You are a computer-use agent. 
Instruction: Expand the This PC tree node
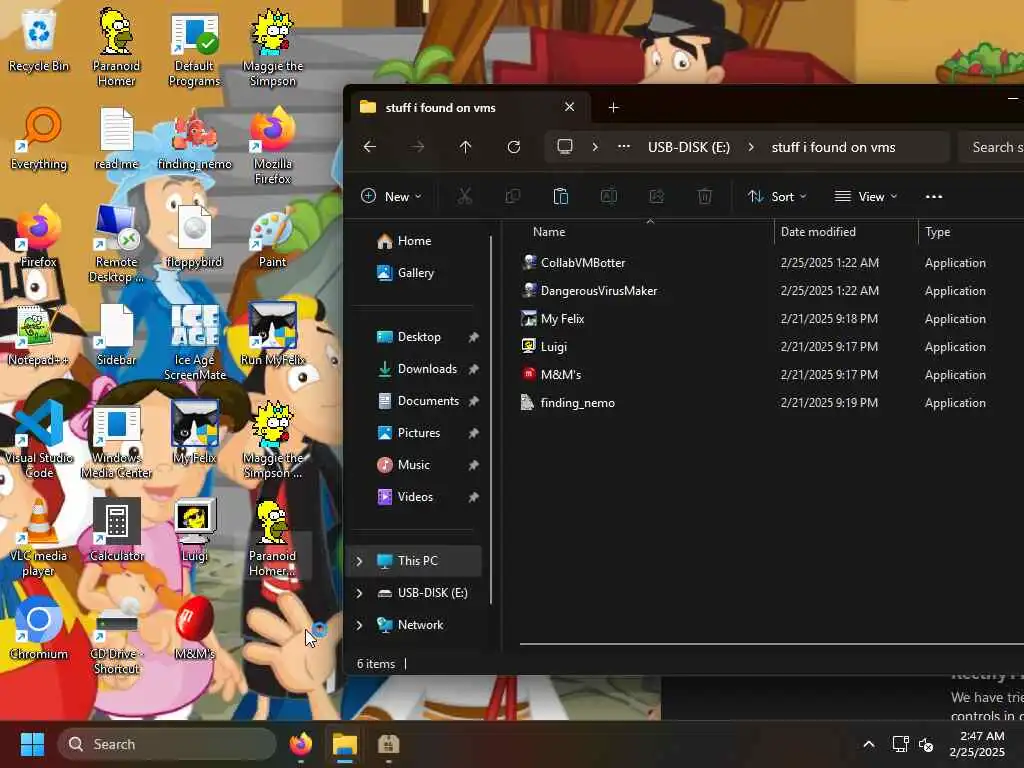[359, 561]
